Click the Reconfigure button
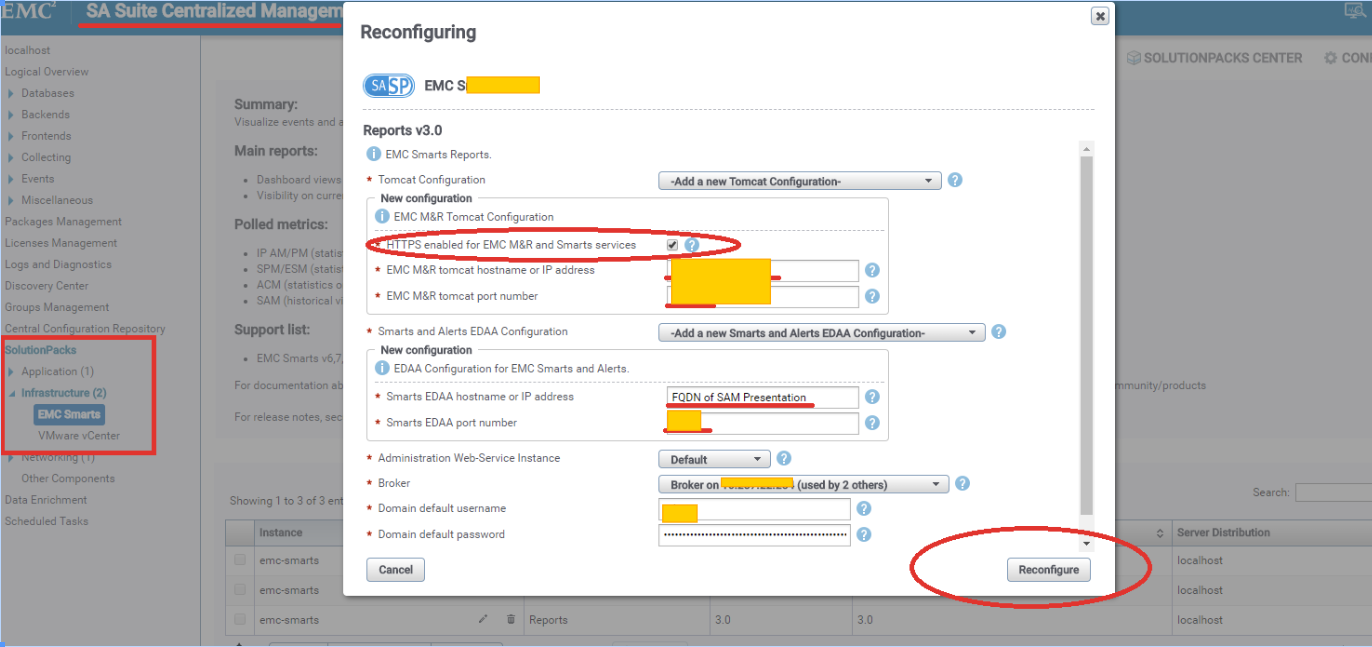 click(x=1048, y=570)
